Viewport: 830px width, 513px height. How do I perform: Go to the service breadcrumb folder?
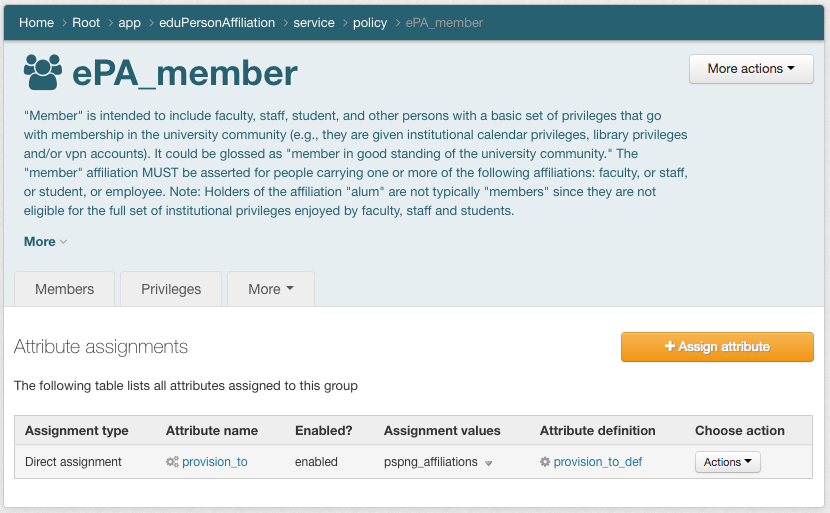[x=314, y=22]
